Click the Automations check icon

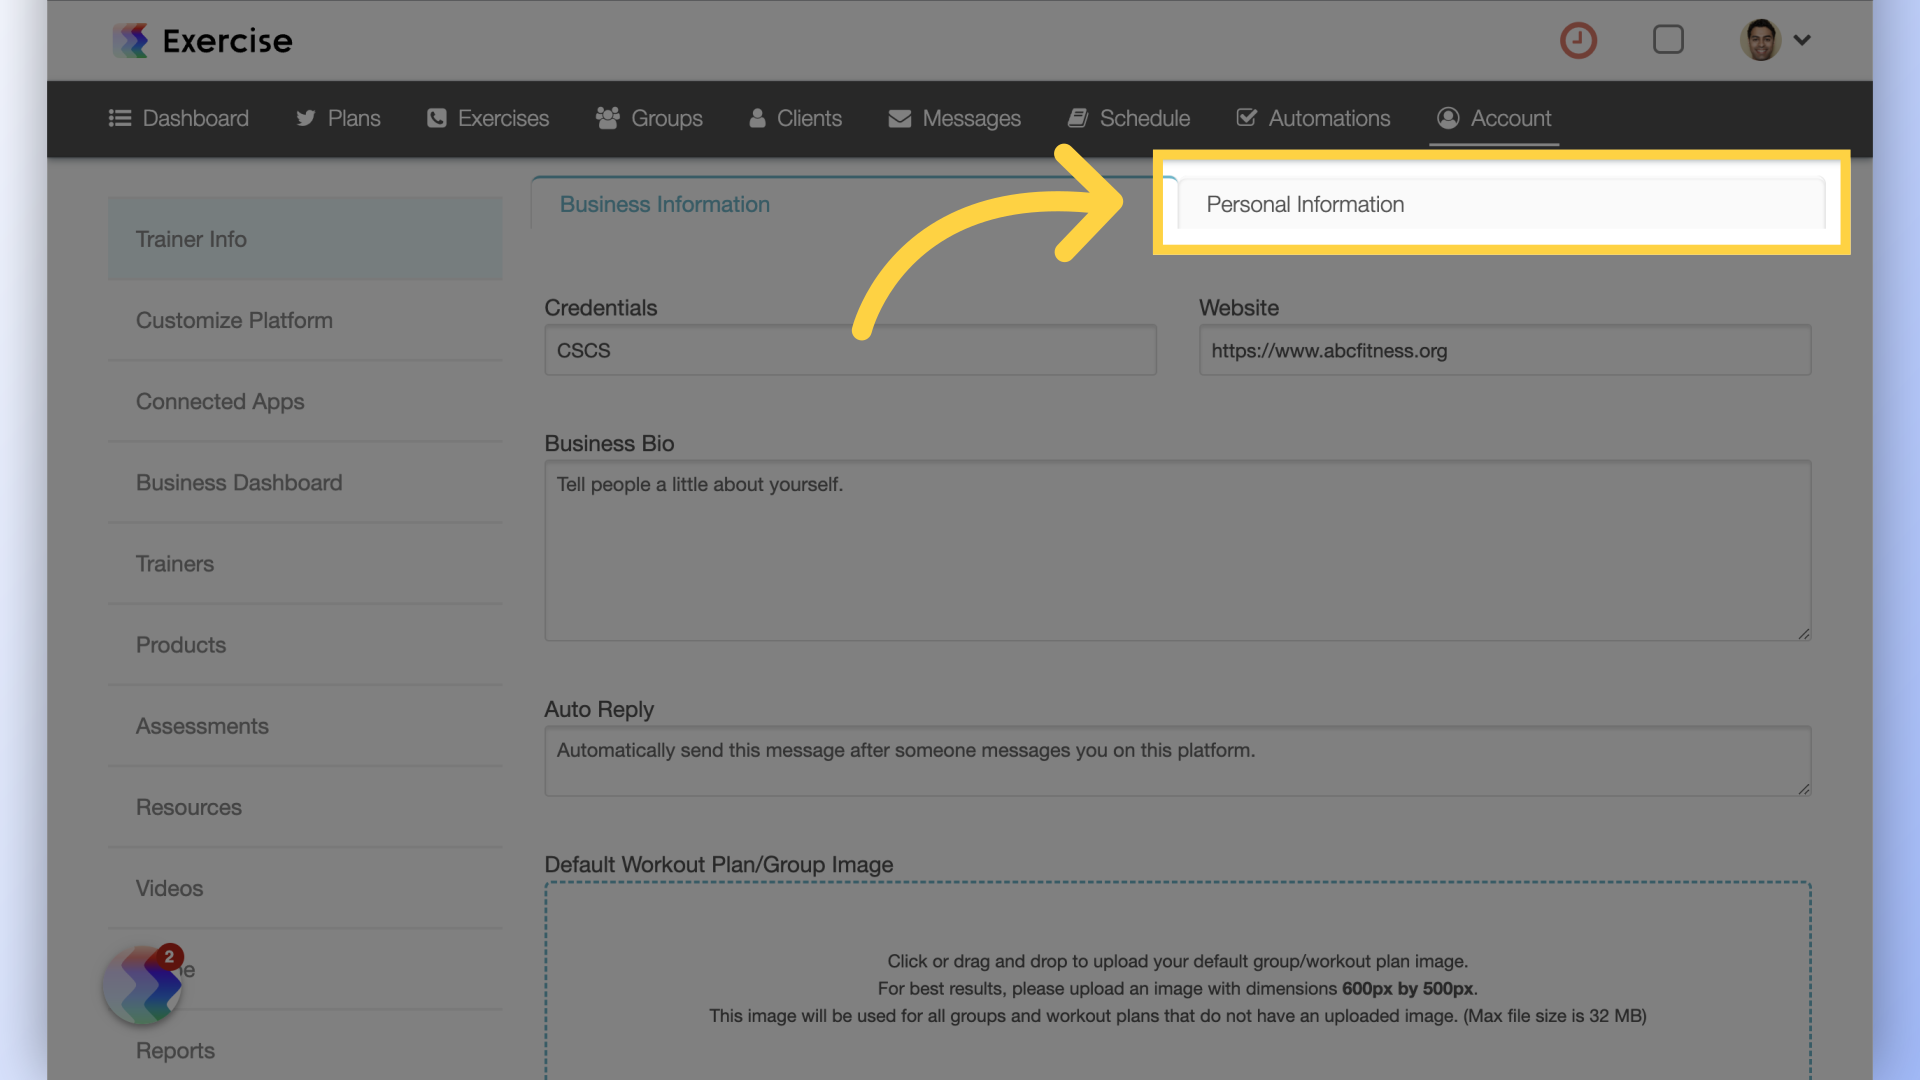tap(1247, 118)
